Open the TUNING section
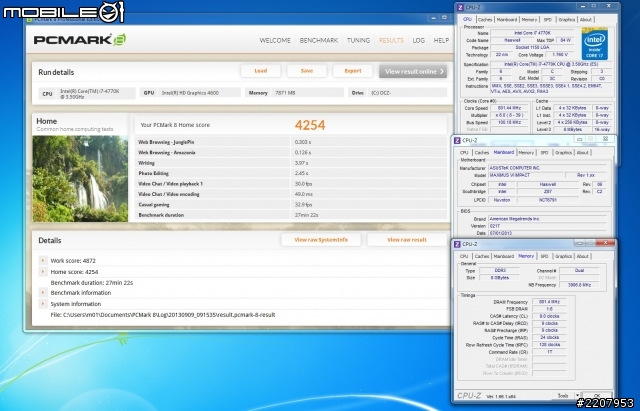The height and width of the screenshot is (411, 640). (358, 40)
